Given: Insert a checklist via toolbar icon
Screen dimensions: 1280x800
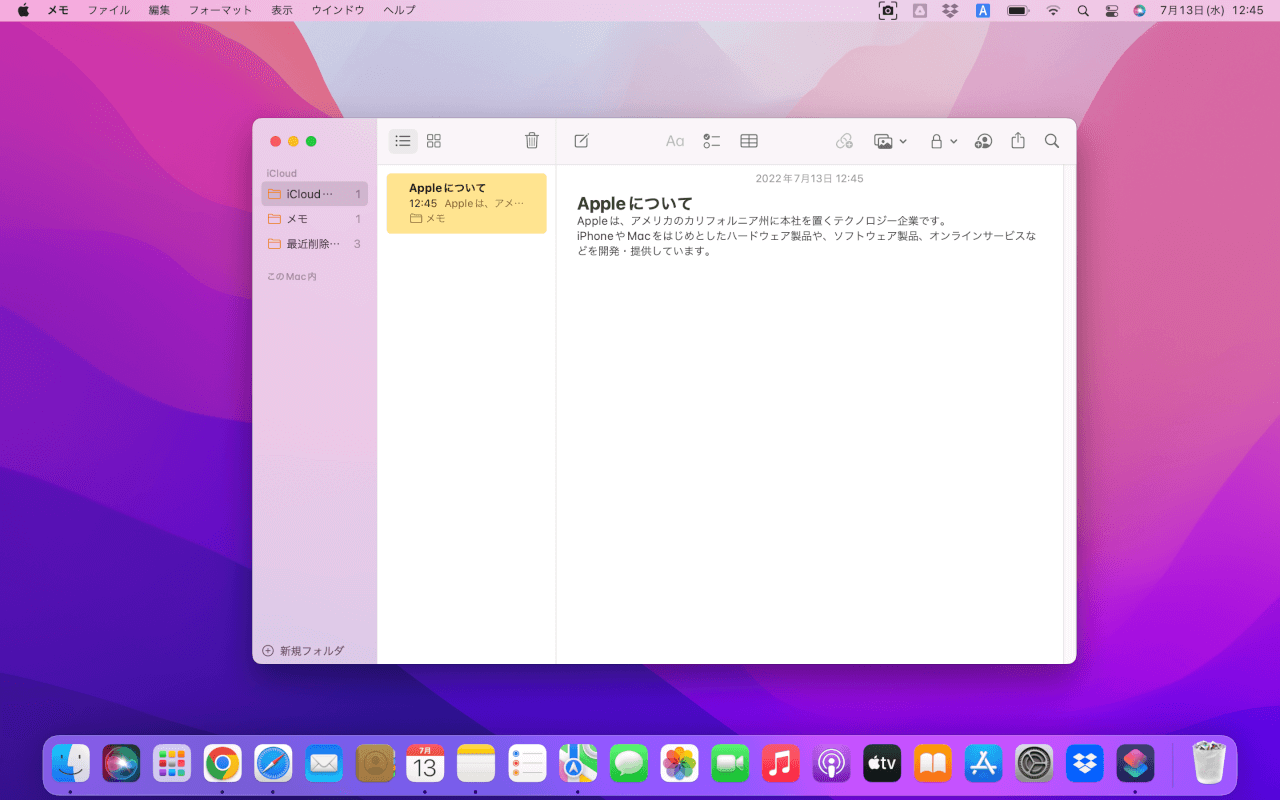Looking at the screenshot, I should (x=712, y=141).
